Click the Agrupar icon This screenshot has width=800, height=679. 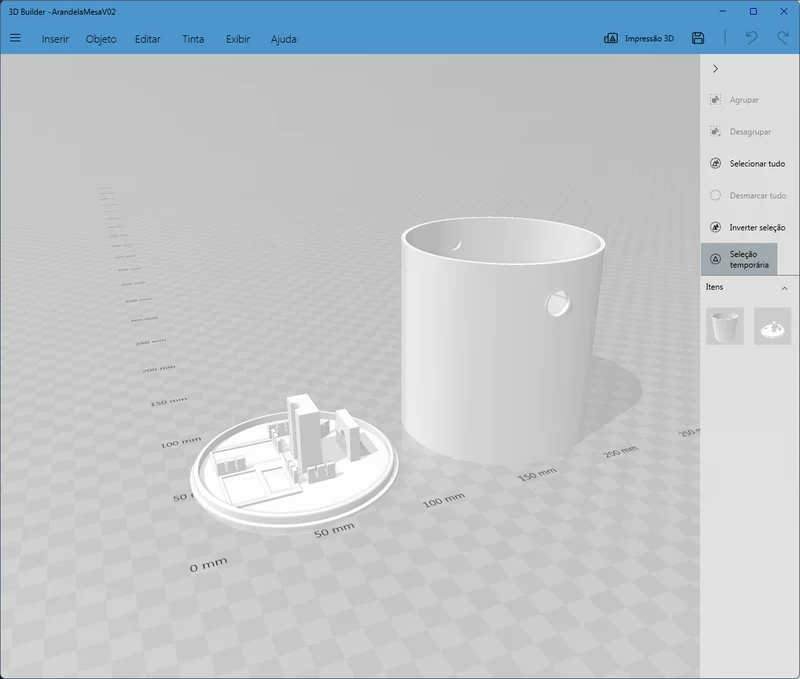pyautogui.click(x=715, y=99)
